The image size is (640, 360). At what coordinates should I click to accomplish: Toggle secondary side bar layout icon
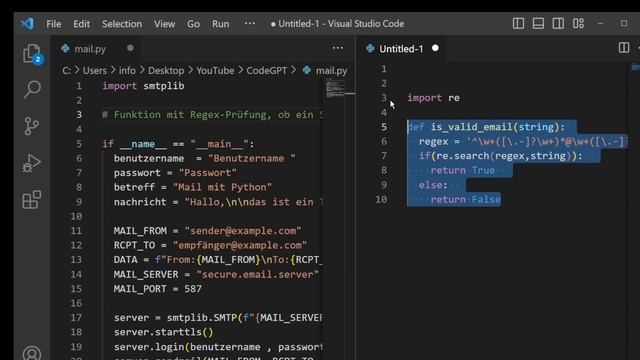(558, 24)
